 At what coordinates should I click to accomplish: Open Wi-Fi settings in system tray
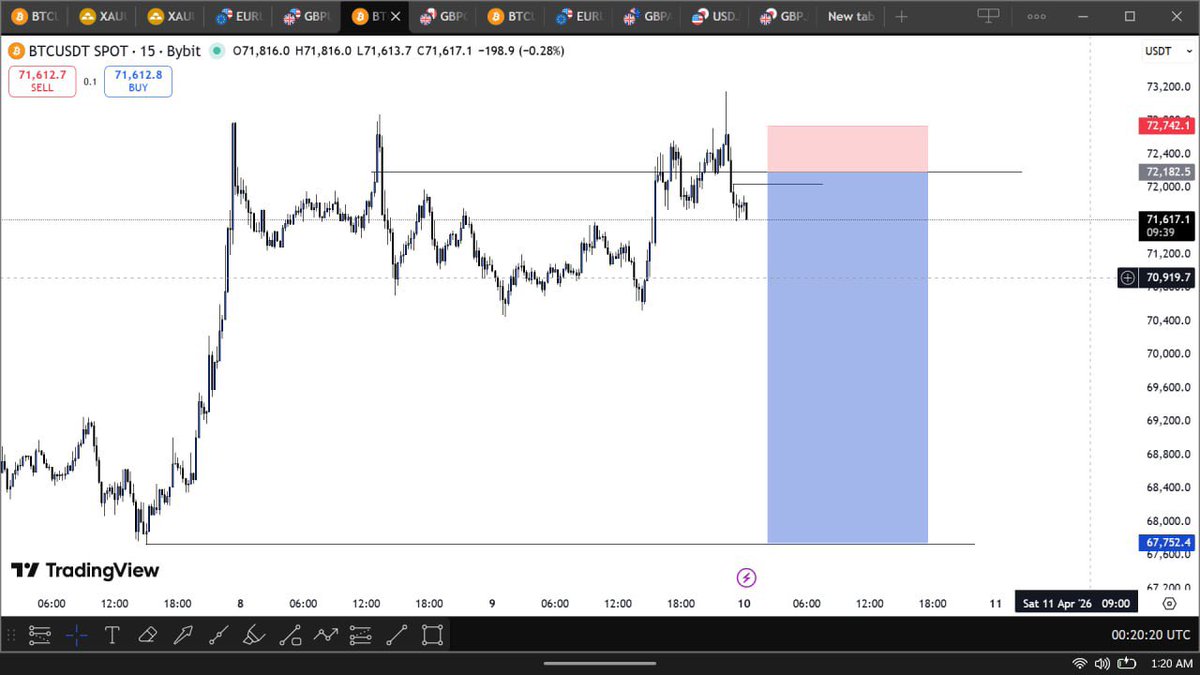tap(1080, 663)
